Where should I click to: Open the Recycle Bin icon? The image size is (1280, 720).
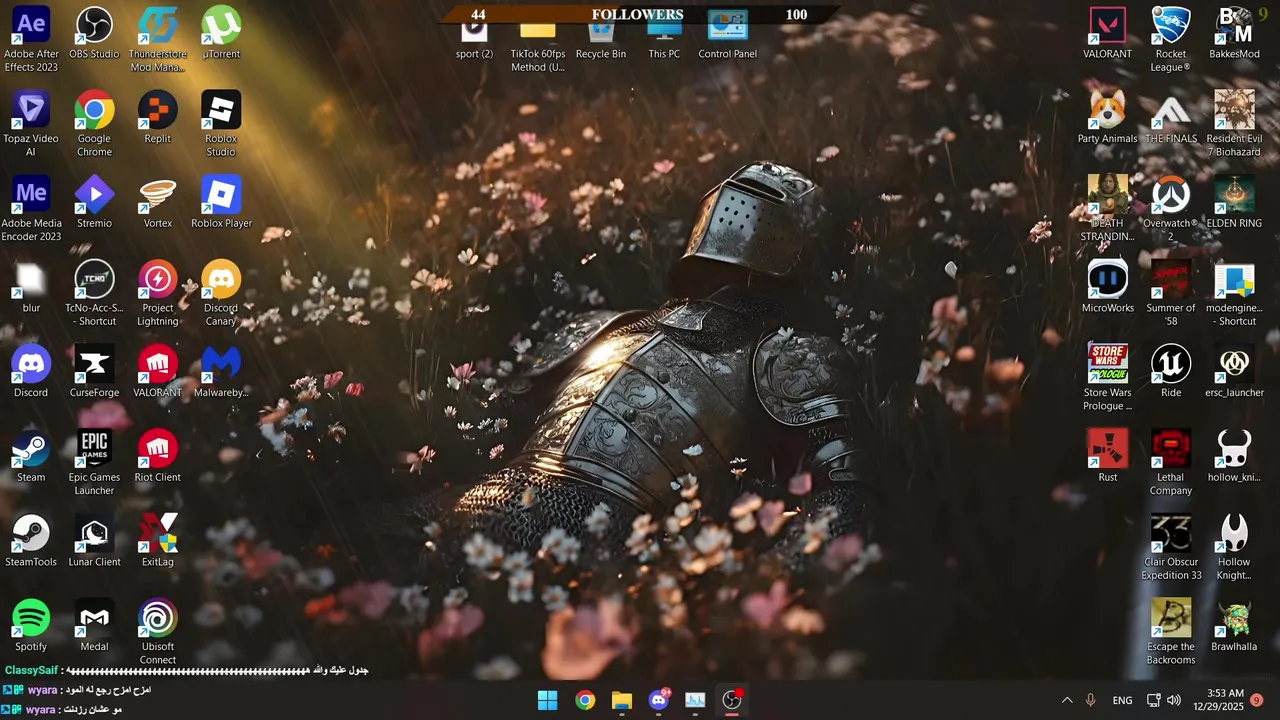pyautogui.click(x=600, y=40)
